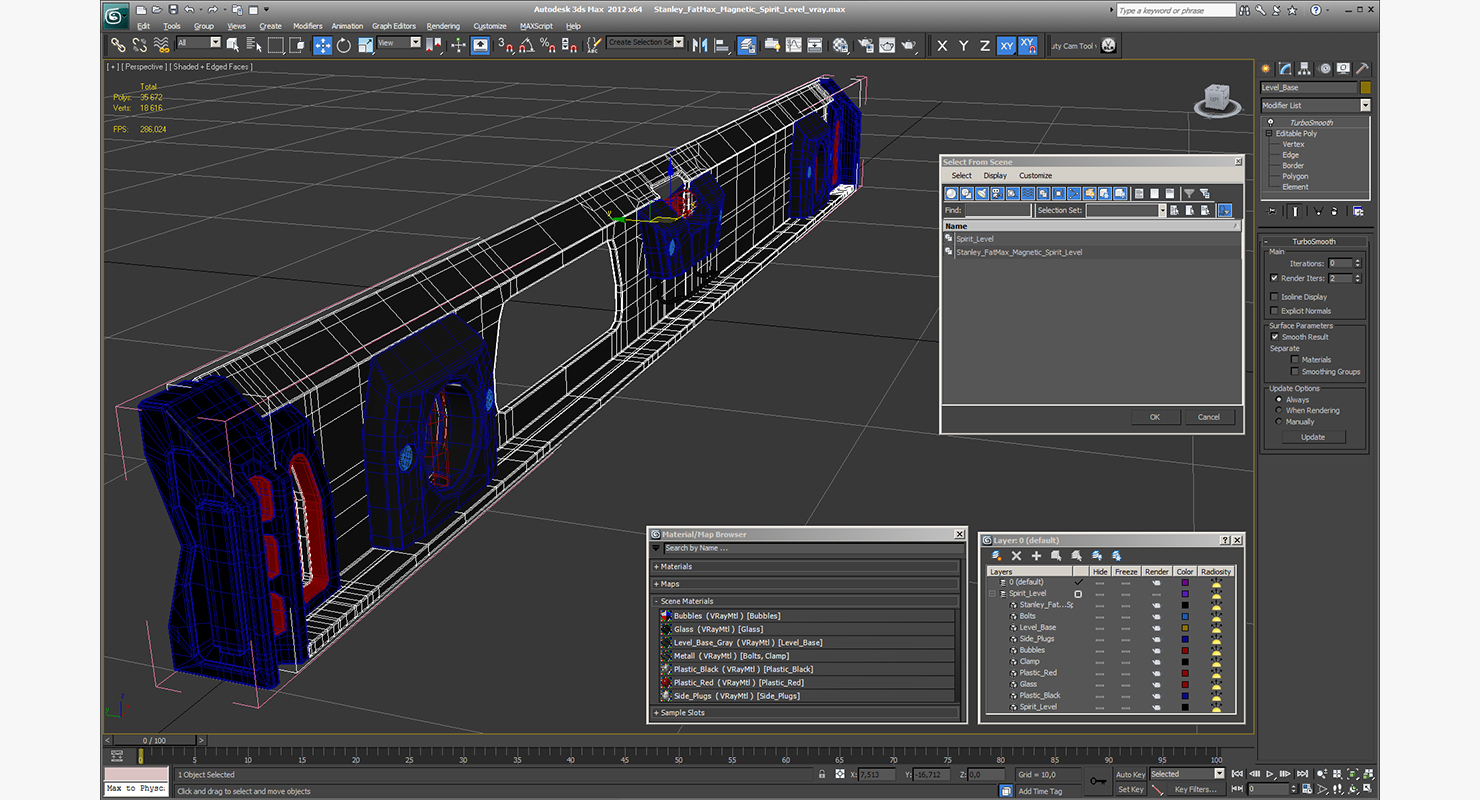Open Key Filters button
This screenshot has width=1480, height=800.
1195,789
